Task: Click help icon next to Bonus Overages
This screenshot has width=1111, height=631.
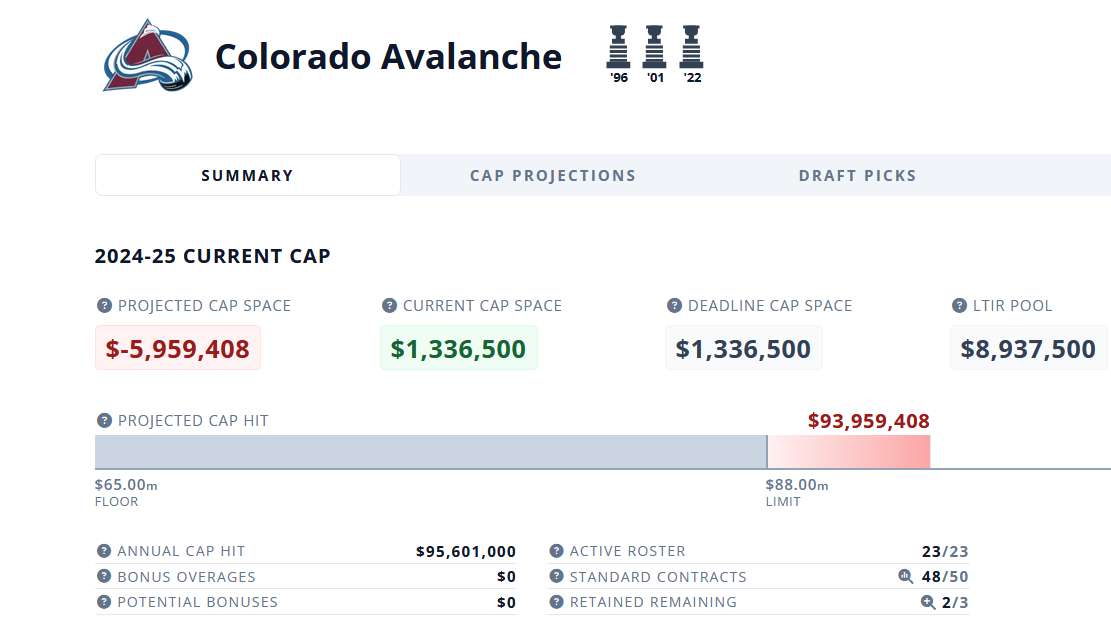Action: tap(103, 576)
